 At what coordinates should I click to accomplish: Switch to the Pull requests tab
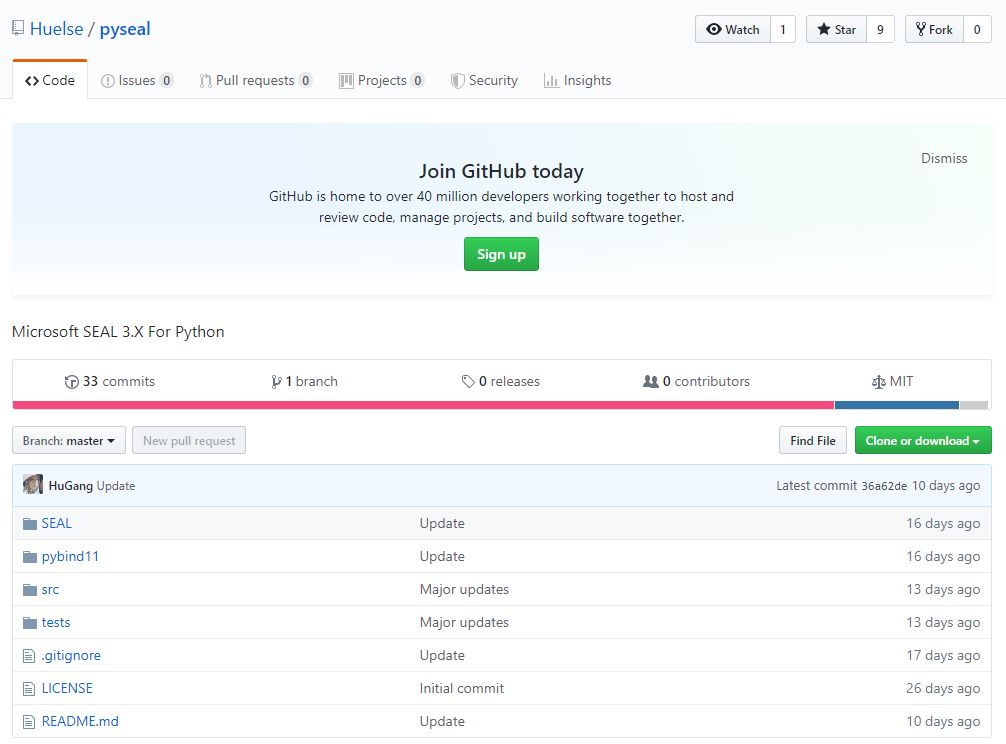tap(255, 80)
